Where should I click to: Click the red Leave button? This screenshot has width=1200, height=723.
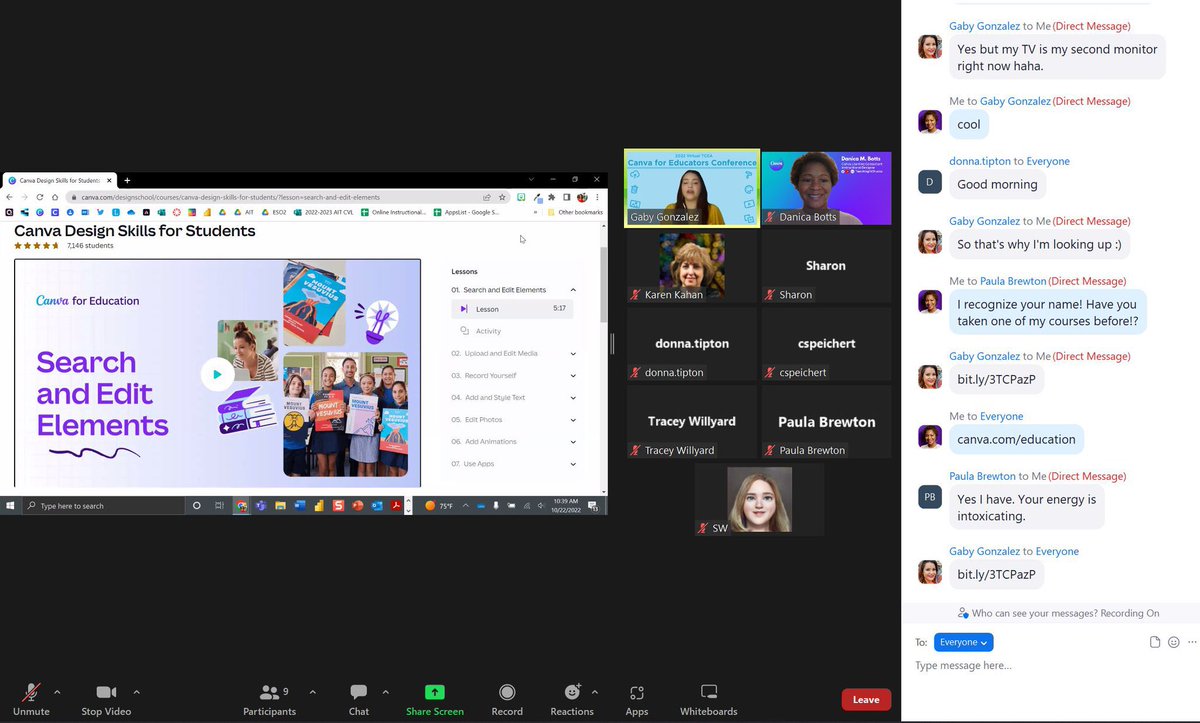(866, 700)
